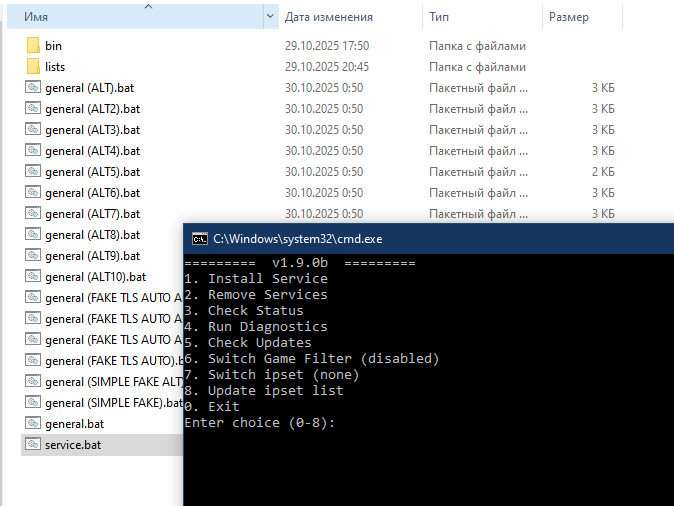Click the general (ALT4).bat file name
The height and width of the screenshot is (506, 674).
[92, 151]
